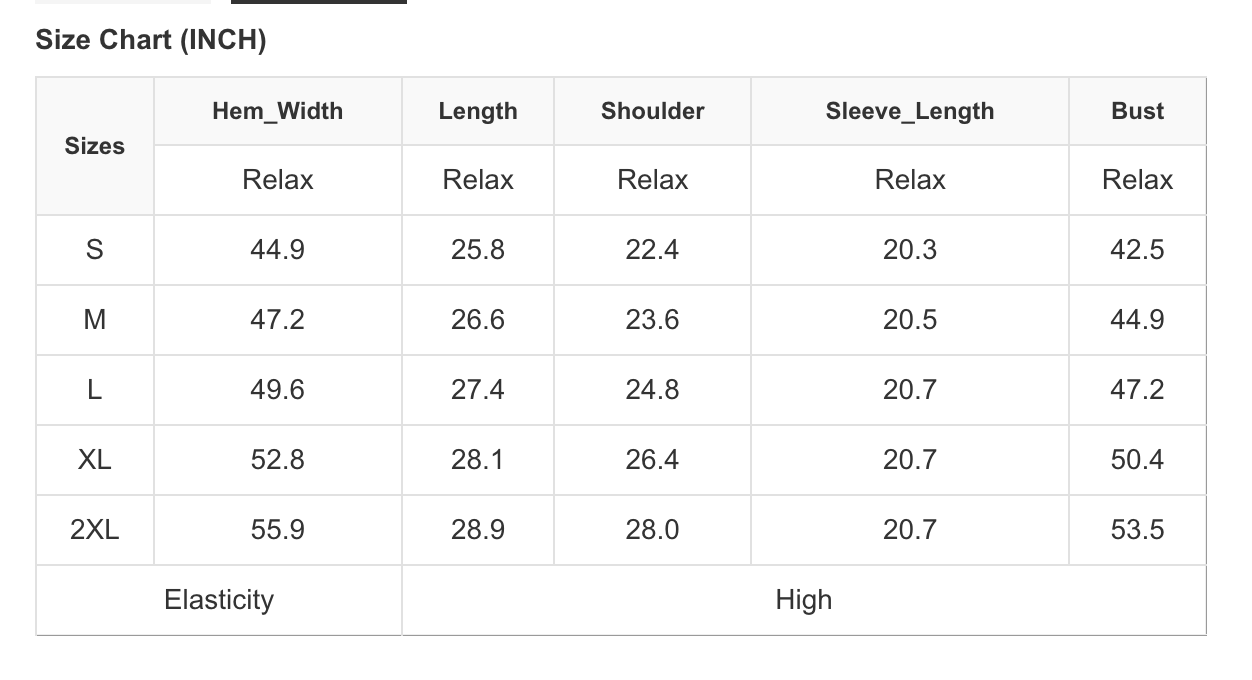
Task: Click the Elasticity row label
Action: (219, 600)
